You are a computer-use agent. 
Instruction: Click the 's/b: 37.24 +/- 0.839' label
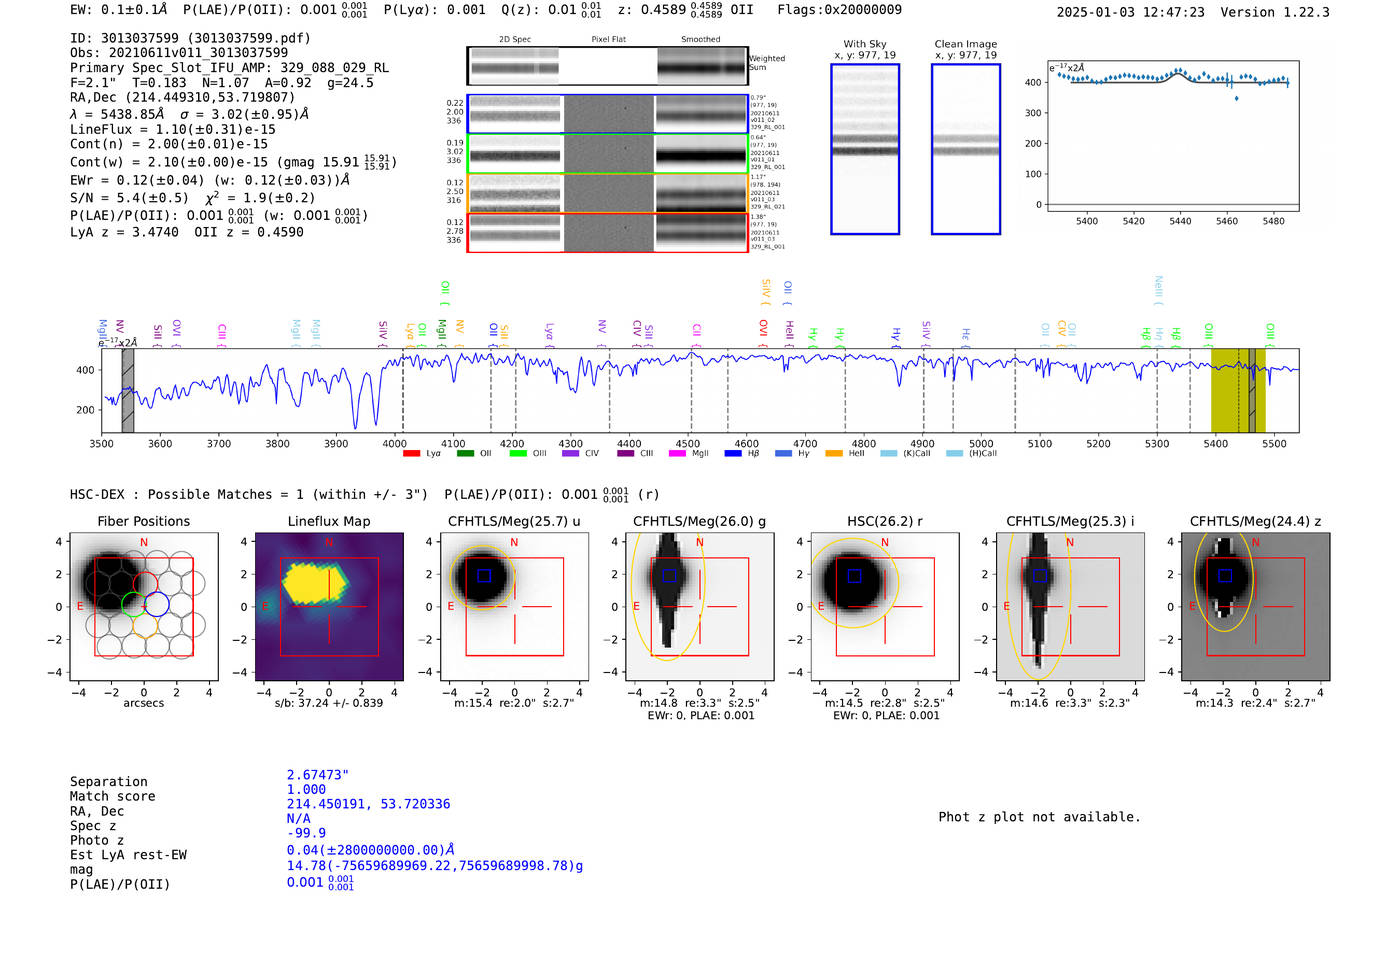[x=329, y=703]
